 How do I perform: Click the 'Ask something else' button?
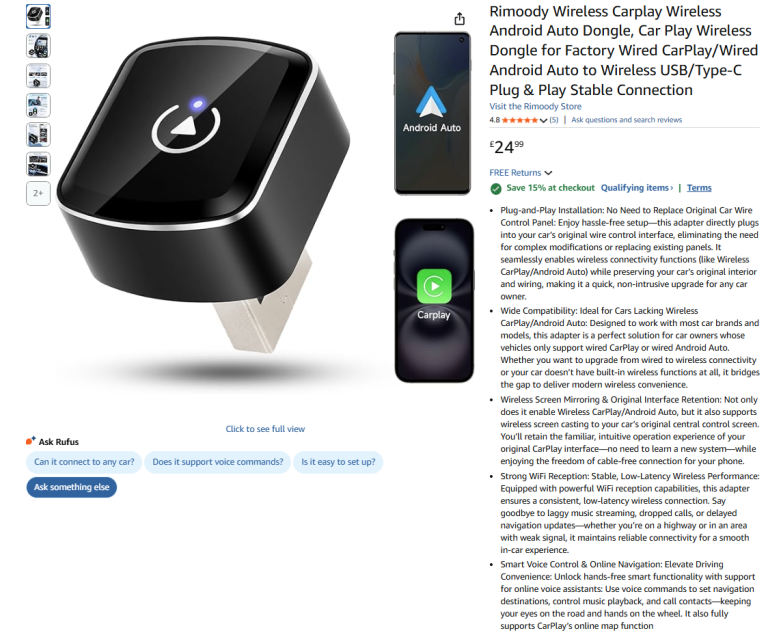72,487
